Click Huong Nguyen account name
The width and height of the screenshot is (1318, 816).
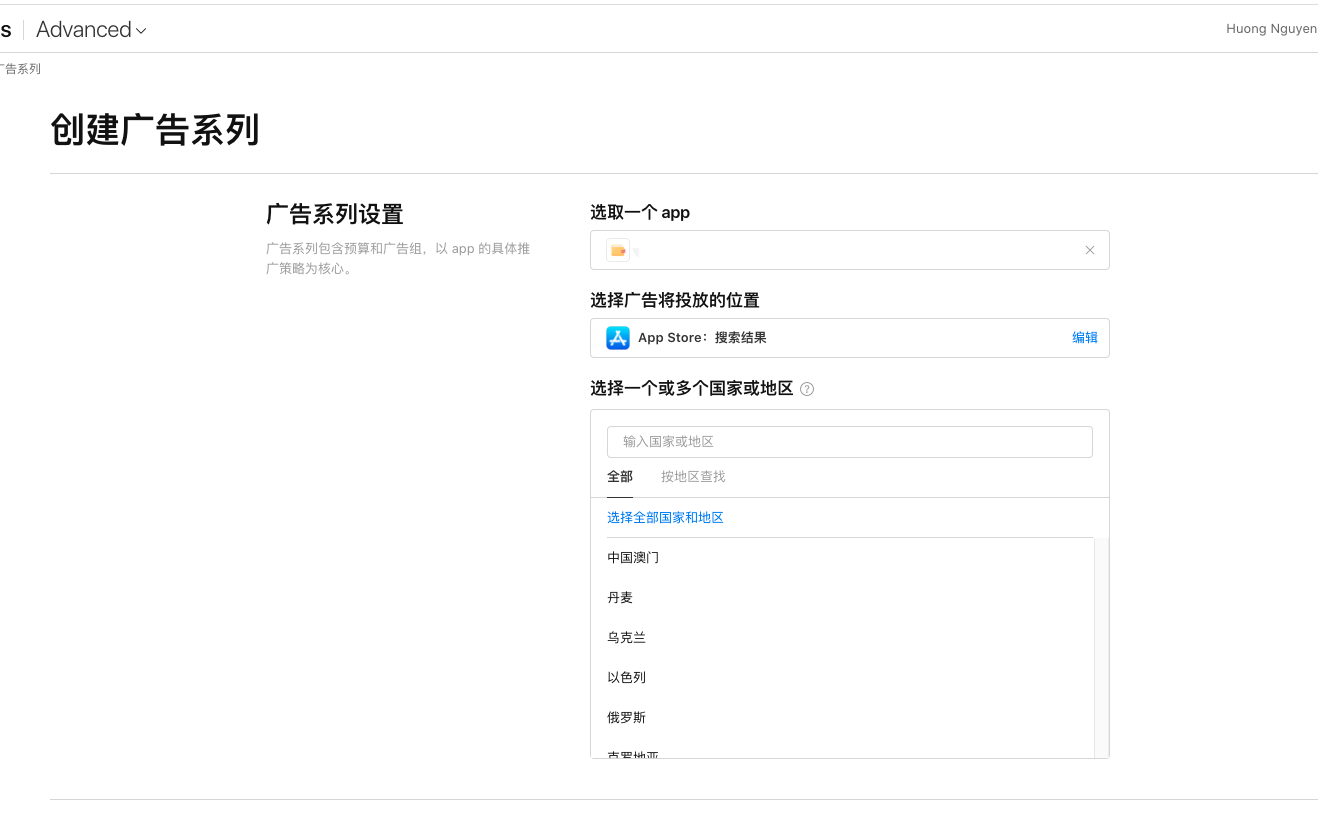click(1271, 28)
